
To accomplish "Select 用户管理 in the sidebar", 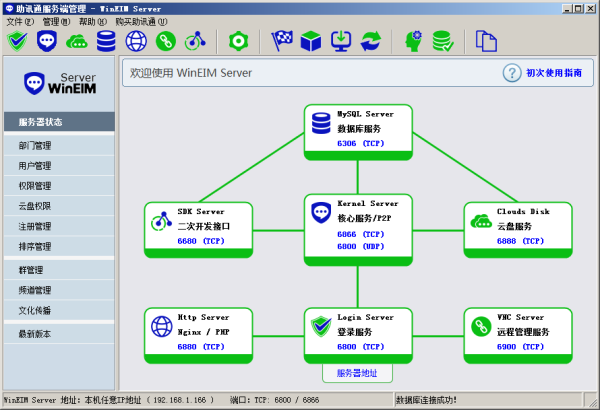I will (x=35, y=166).
